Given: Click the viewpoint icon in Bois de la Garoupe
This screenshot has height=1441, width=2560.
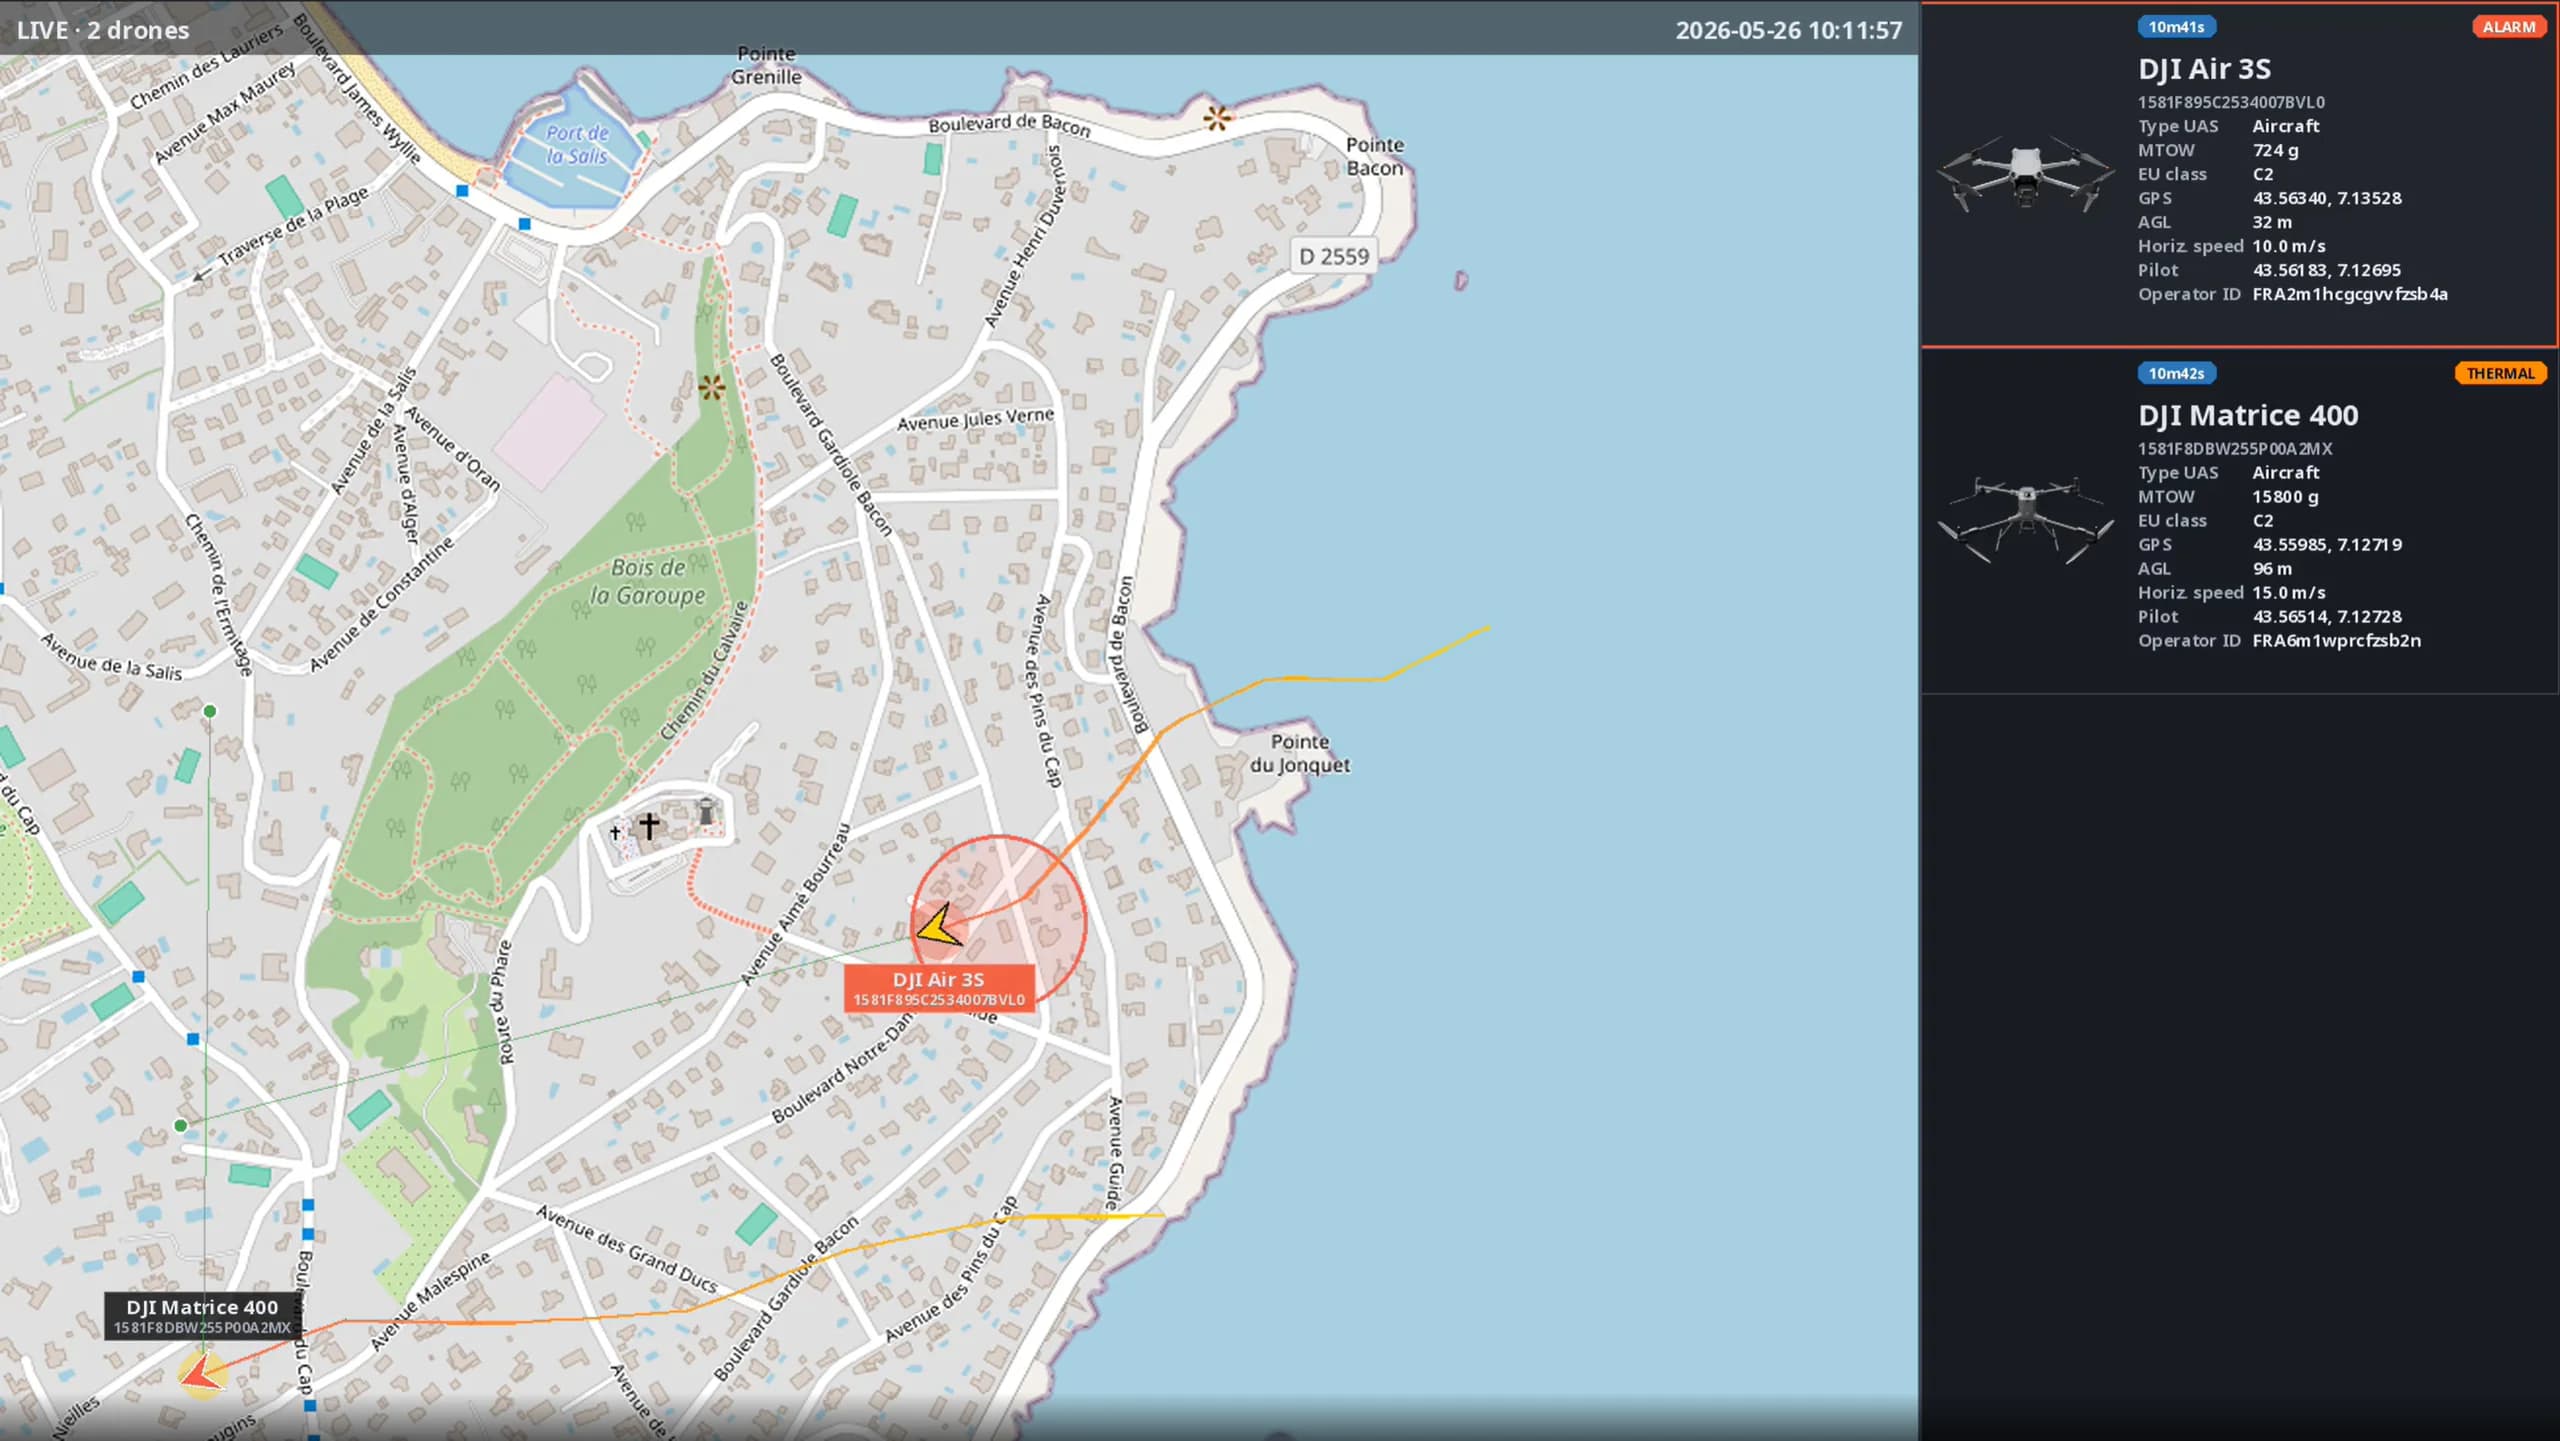Looking at the screenshot, I should tap(711, 387).
